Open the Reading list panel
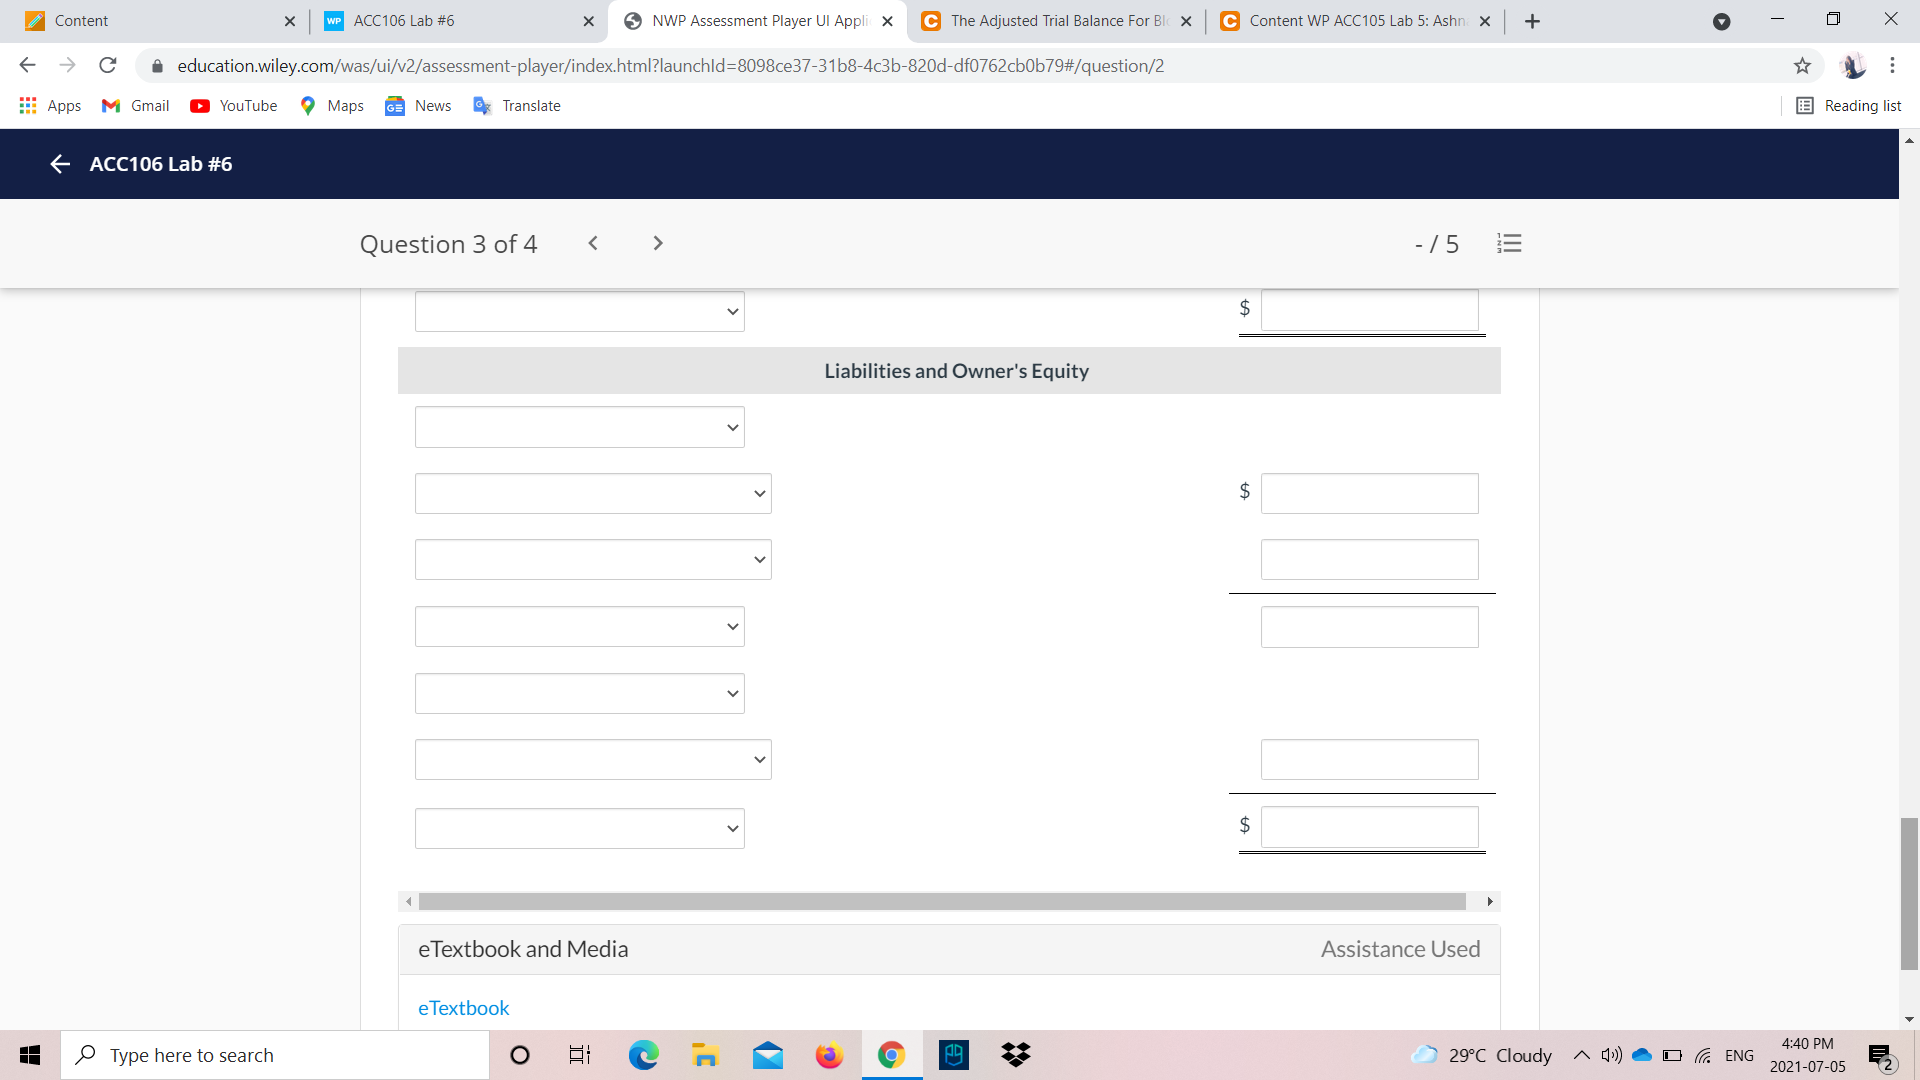Image resolution: width=1920 pixels, height=1080 pixels. (1848, 106)
